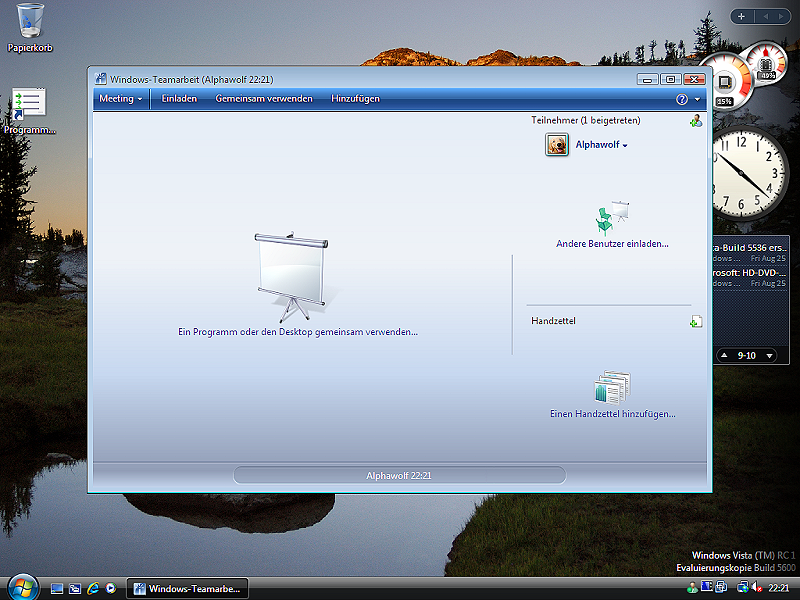Viewport: 800px width, 600px height.
Task: Click the Windows-Teamarbeit taskbar button
Action: (187, 589)
